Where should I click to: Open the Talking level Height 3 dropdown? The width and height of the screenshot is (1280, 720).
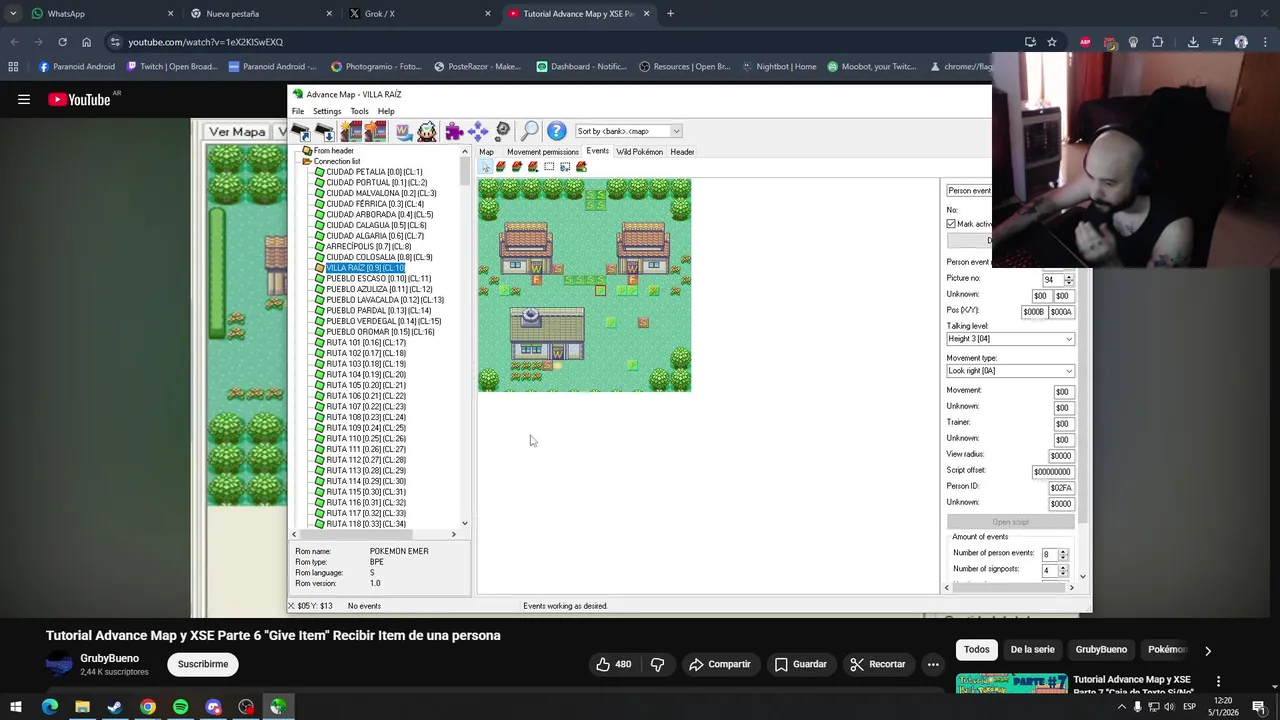point(1010,339)
